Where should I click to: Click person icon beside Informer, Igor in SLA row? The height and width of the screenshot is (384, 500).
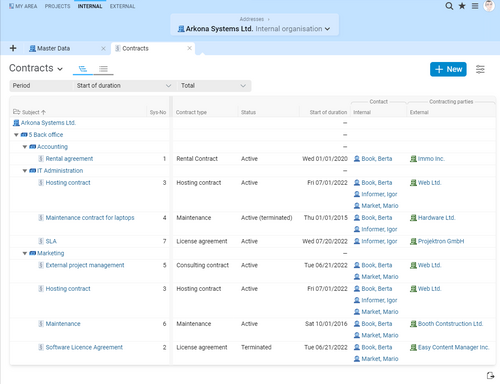(x=357, y=241)
